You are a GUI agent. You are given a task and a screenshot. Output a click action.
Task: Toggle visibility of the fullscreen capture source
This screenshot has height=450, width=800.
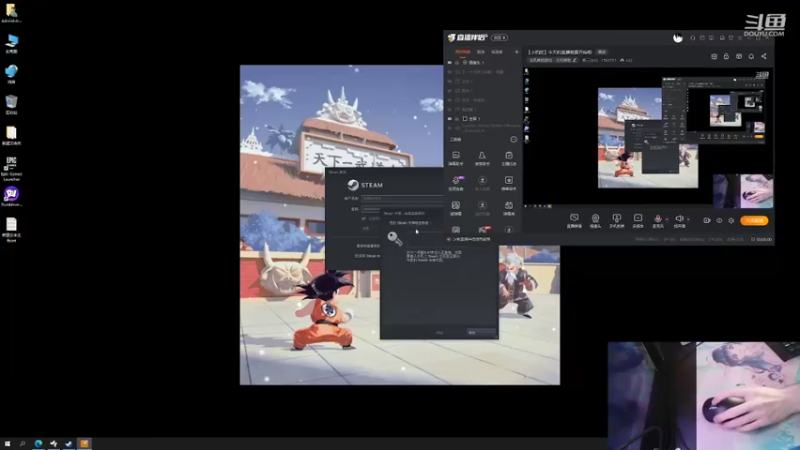pyautogui.click(x=449, y=118)
